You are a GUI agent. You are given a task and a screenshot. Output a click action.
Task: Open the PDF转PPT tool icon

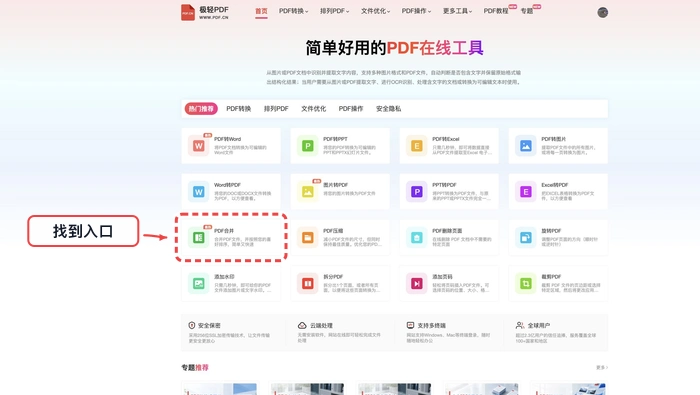click(308, 146)
